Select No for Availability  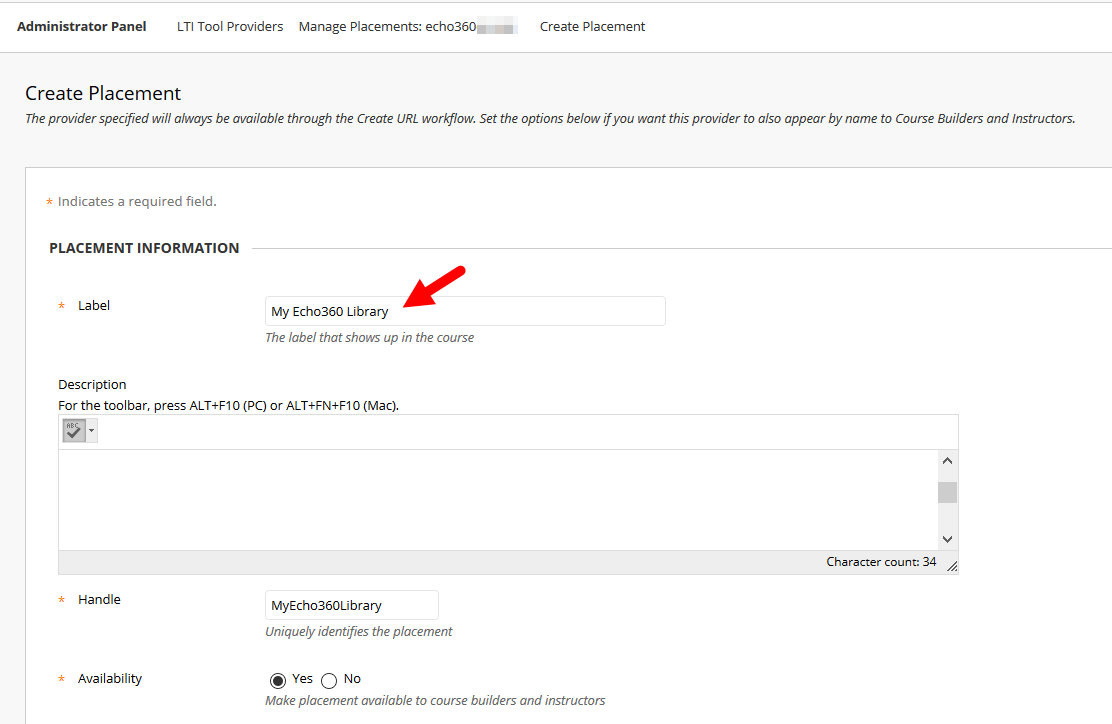(329, 681)
